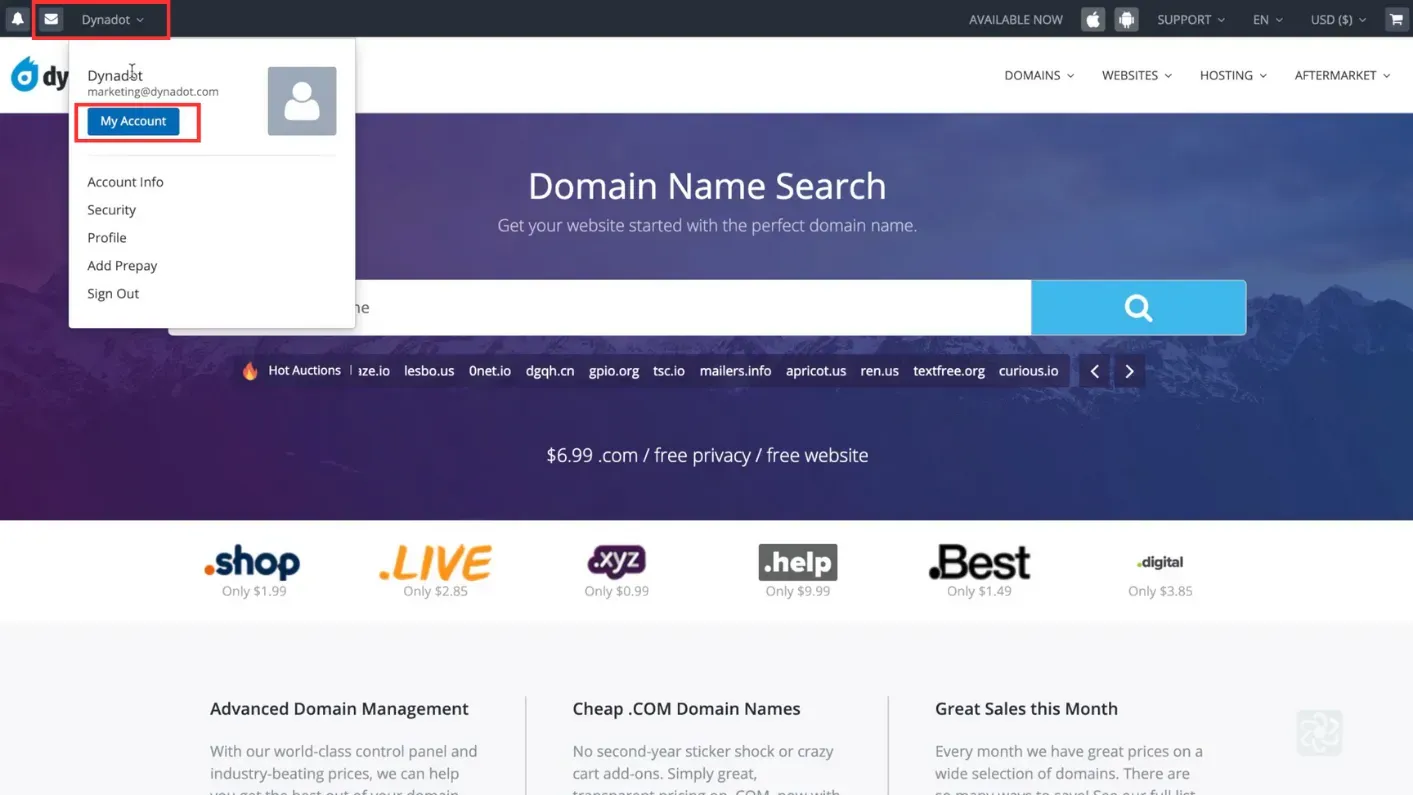Screen dimensions: 1413x795
Task: Click the profile avatar placeholder image
Action: pyautogui.click(x=302, y=101)
